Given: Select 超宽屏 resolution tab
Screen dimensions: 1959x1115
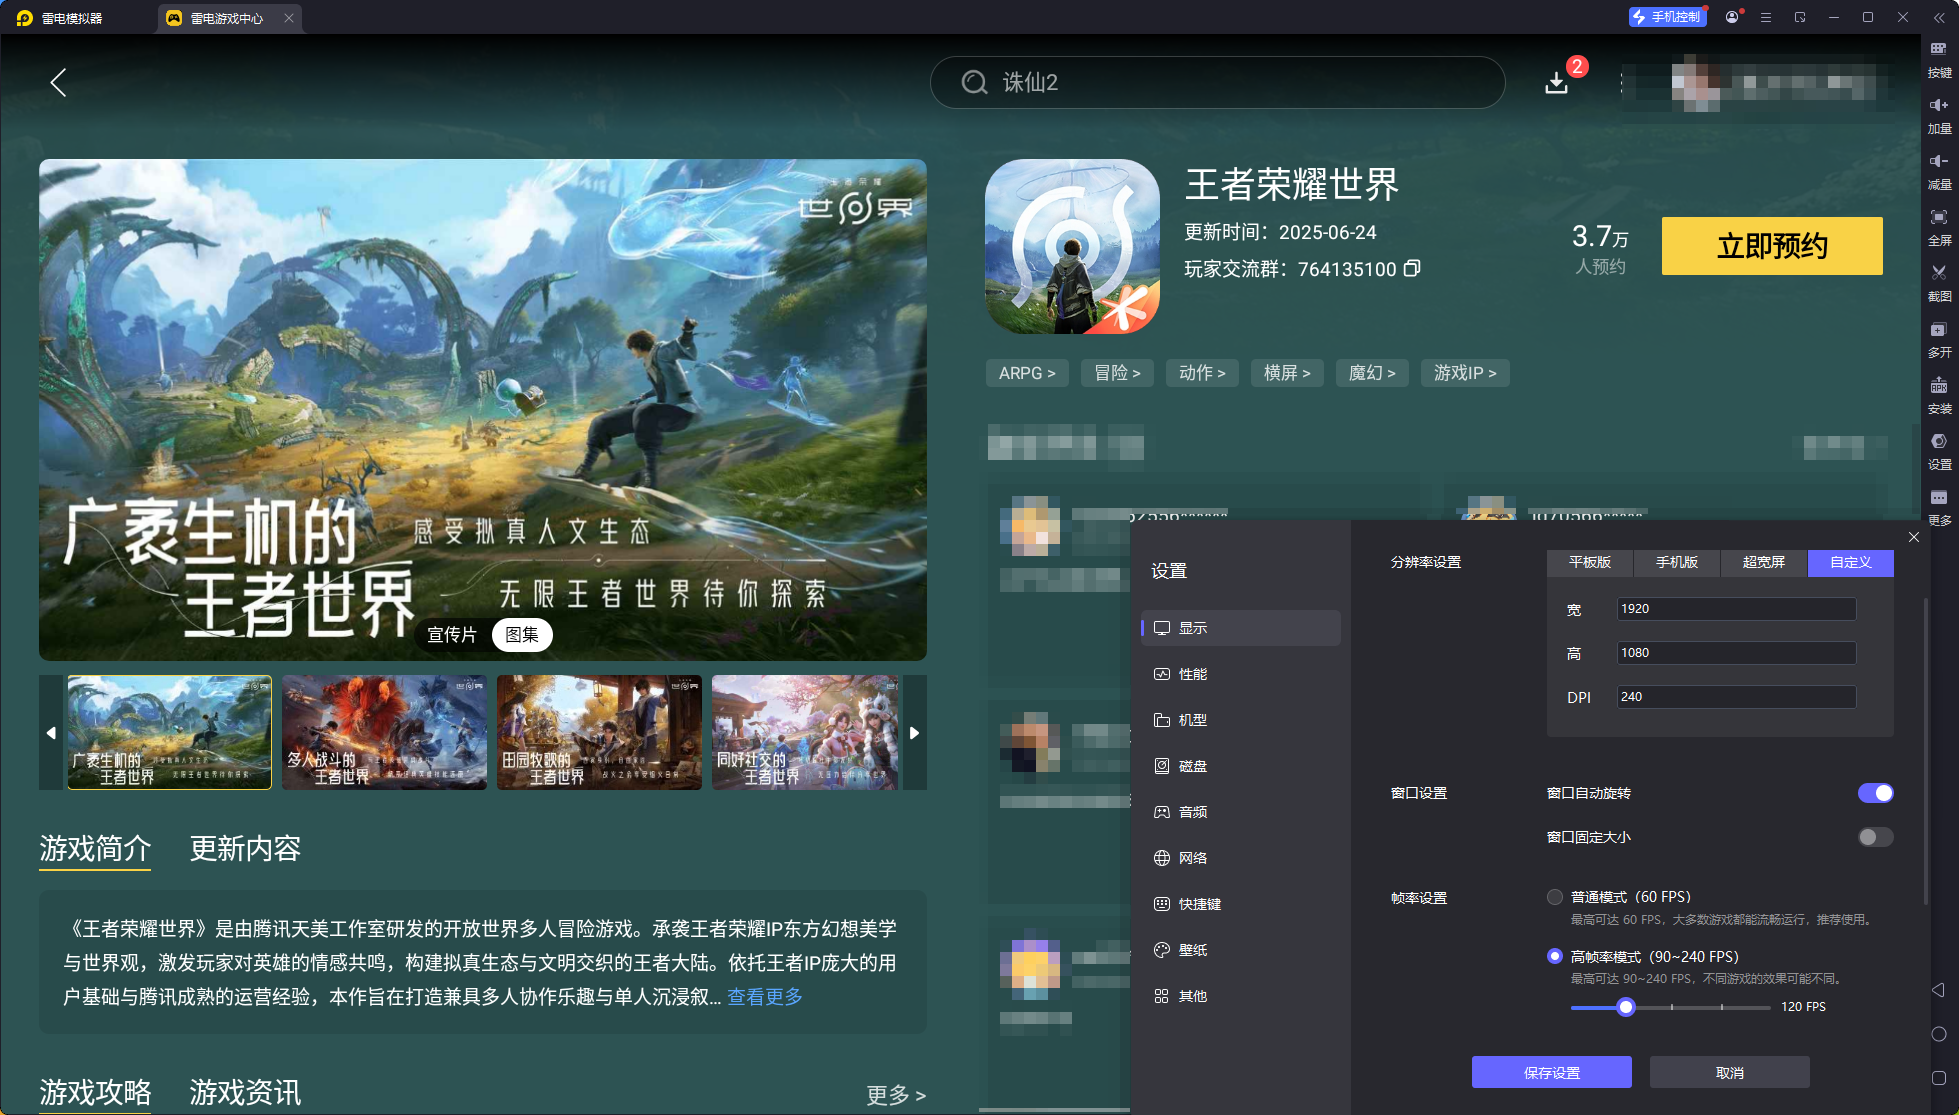Looking at the screenshot, I should tap(1764, 563).
